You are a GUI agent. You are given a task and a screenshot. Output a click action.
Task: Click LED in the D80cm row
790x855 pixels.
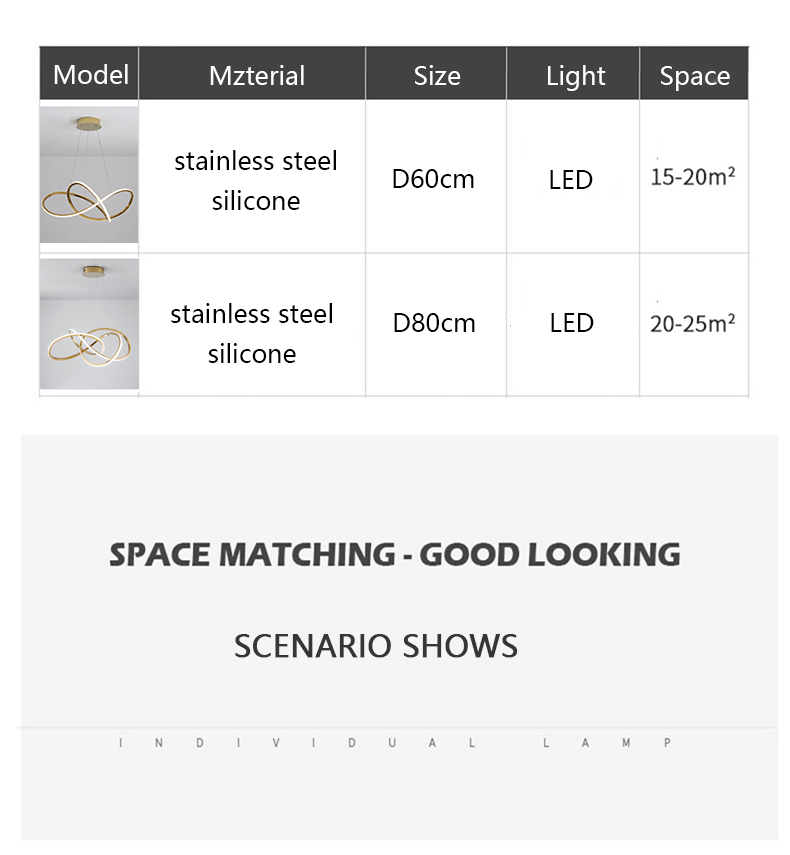pyautogui.click(x=571, y=323)
